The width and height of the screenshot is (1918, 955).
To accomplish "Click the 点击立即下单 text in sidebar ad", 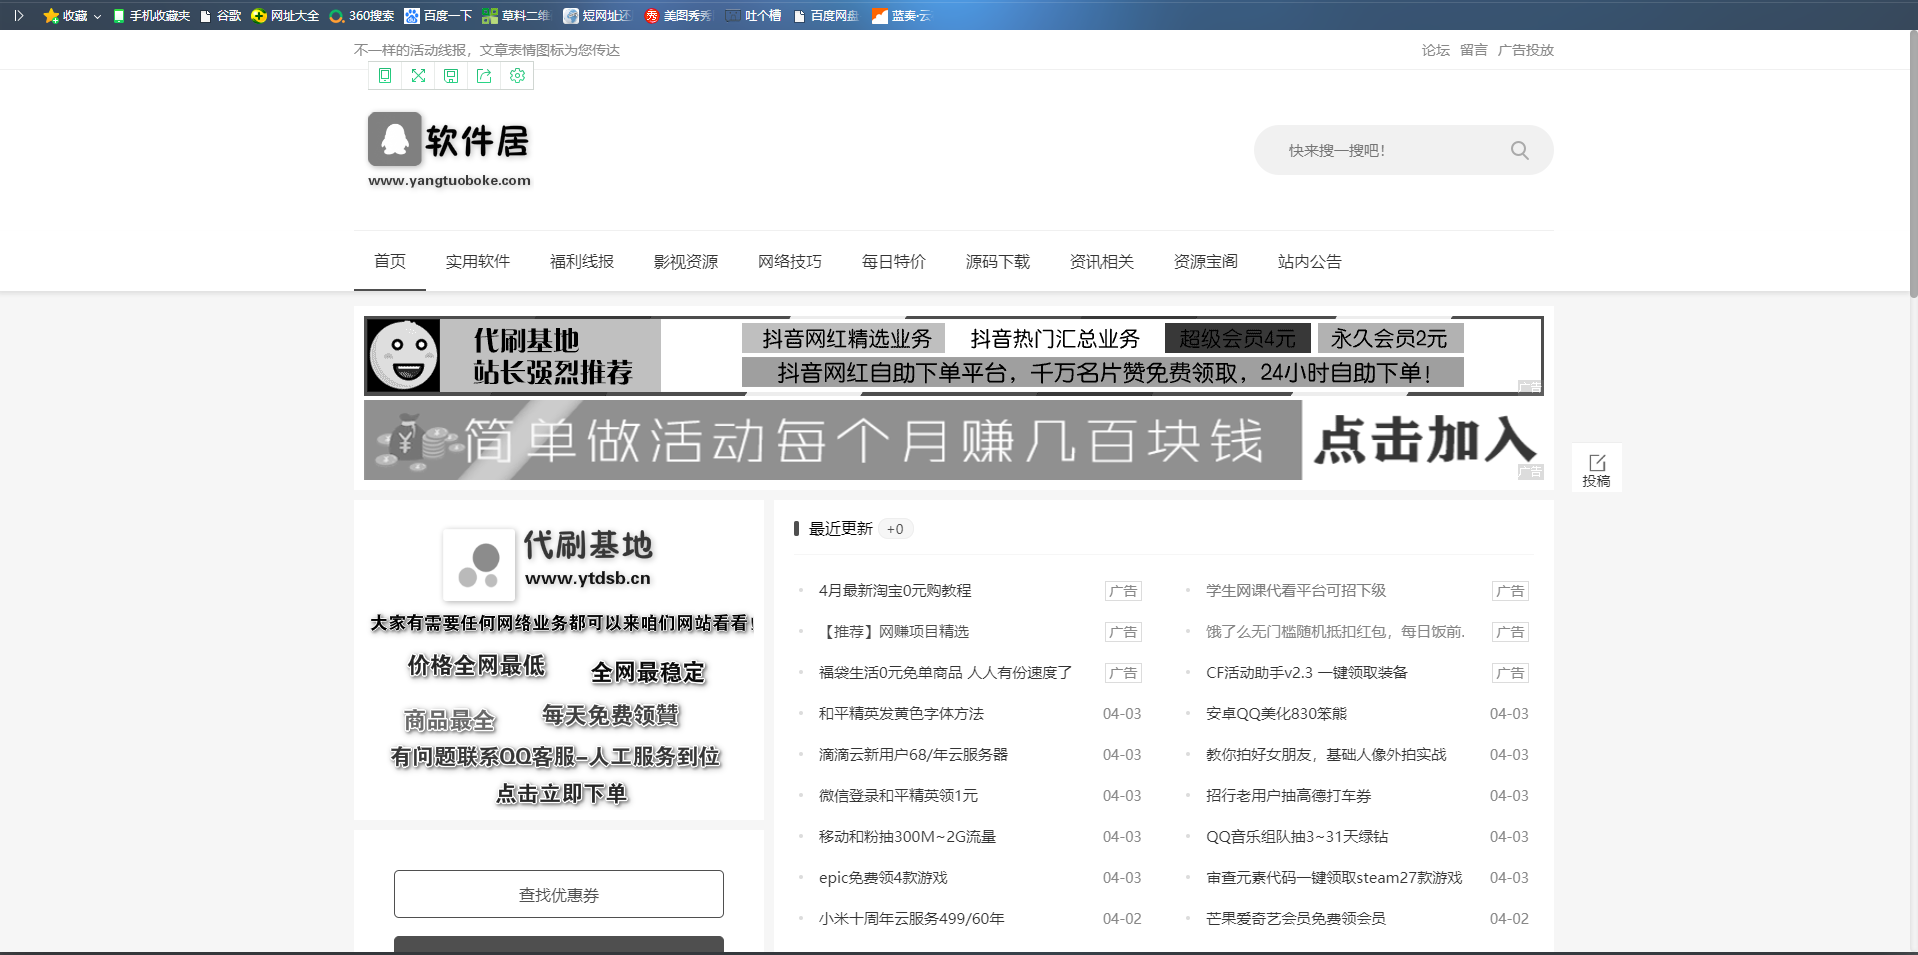I will 562,794.
